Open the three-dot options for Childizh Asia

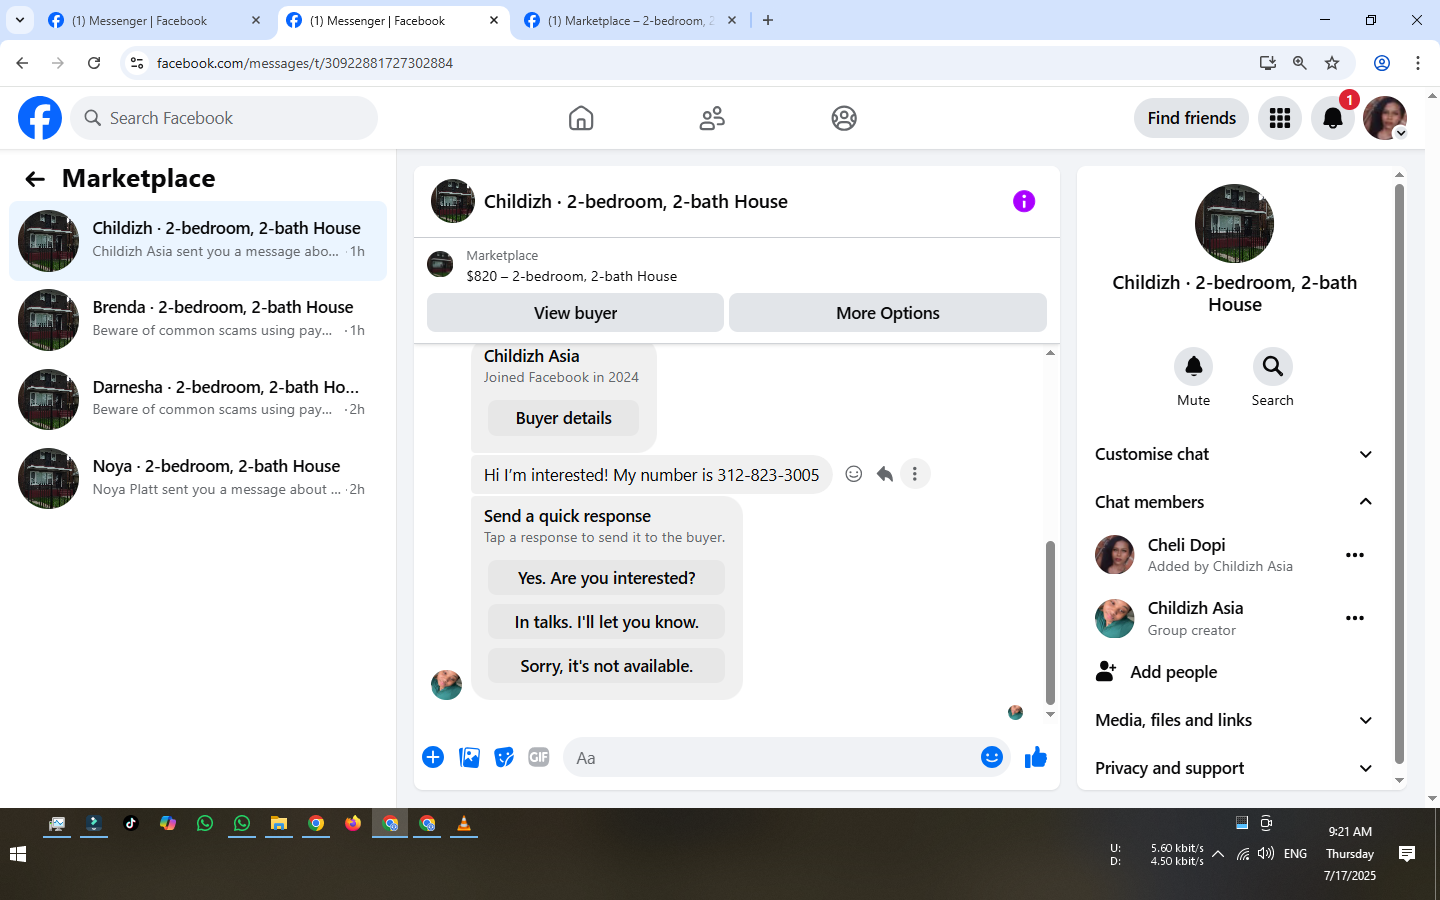pyautogui.click(x=1355, y=618)
